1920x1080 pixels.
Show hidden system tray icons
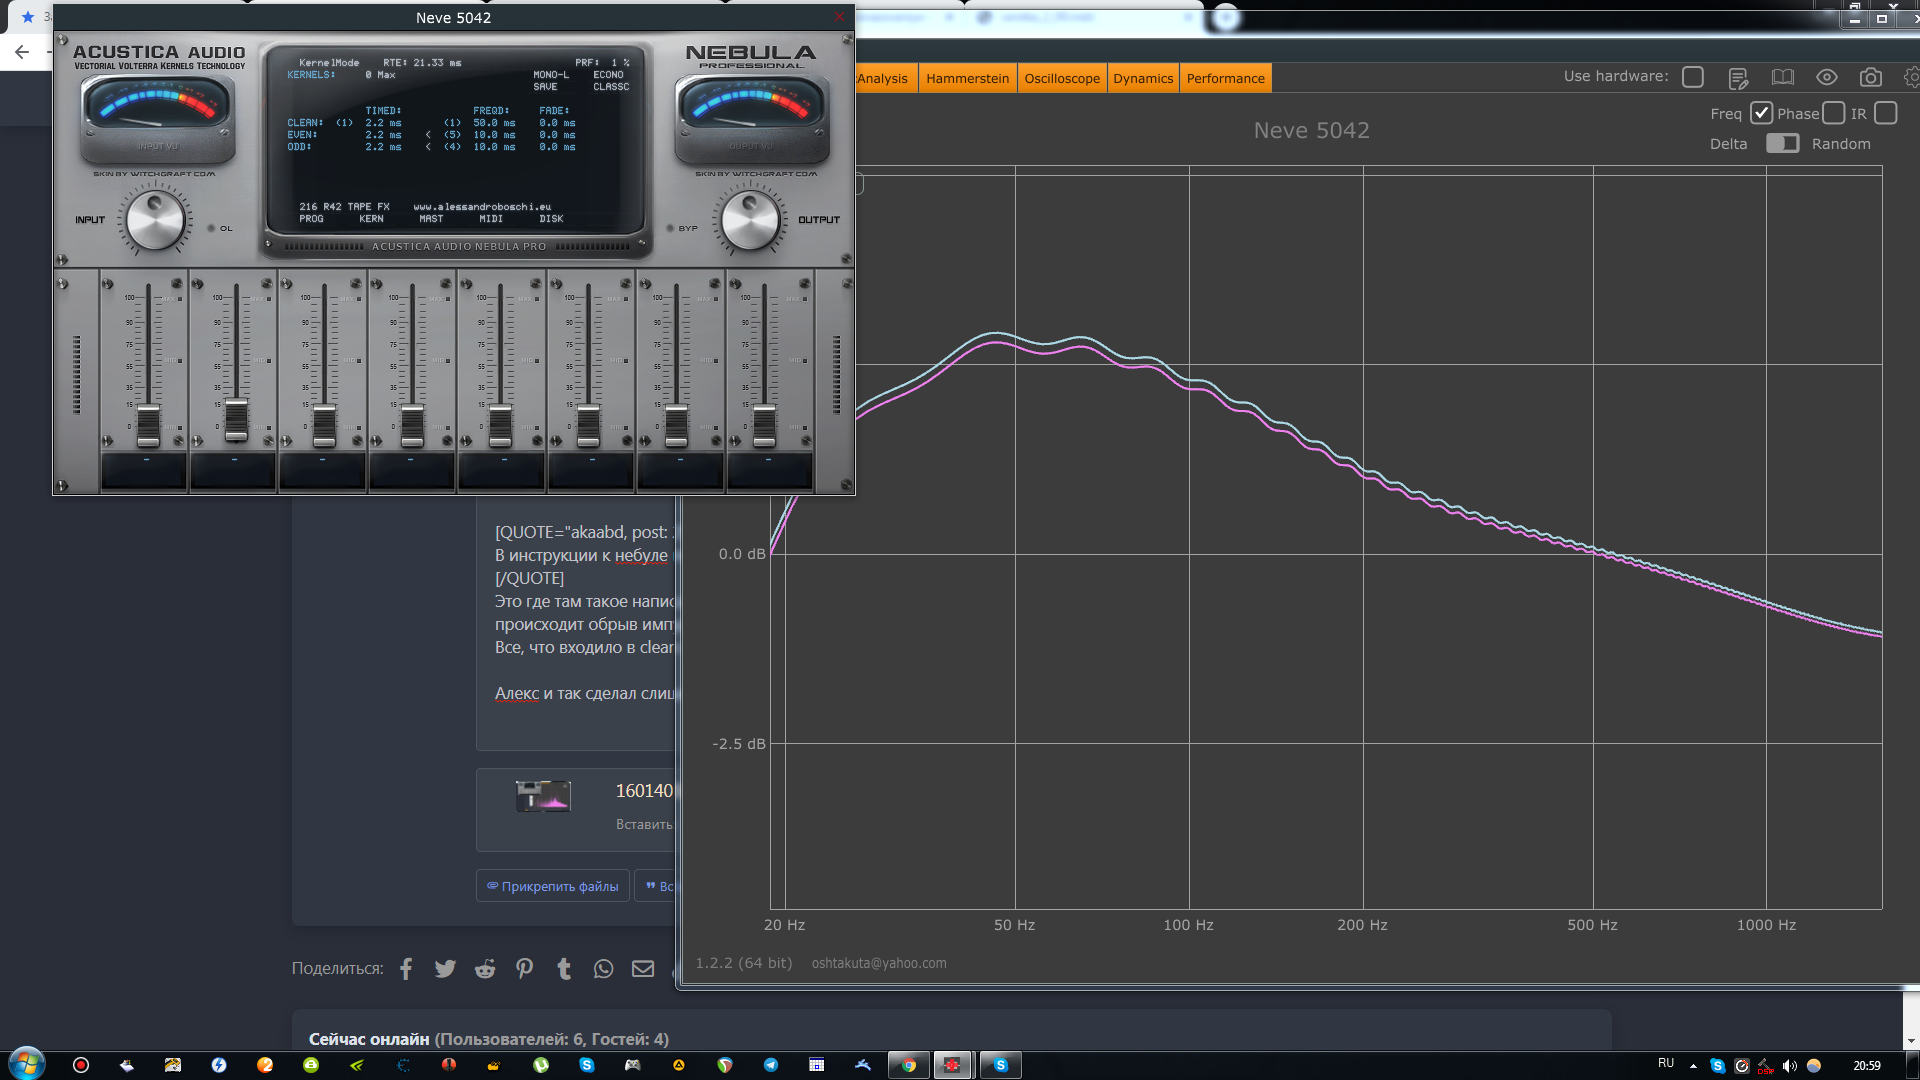pyautogui.click(x=1693, y=1066)
